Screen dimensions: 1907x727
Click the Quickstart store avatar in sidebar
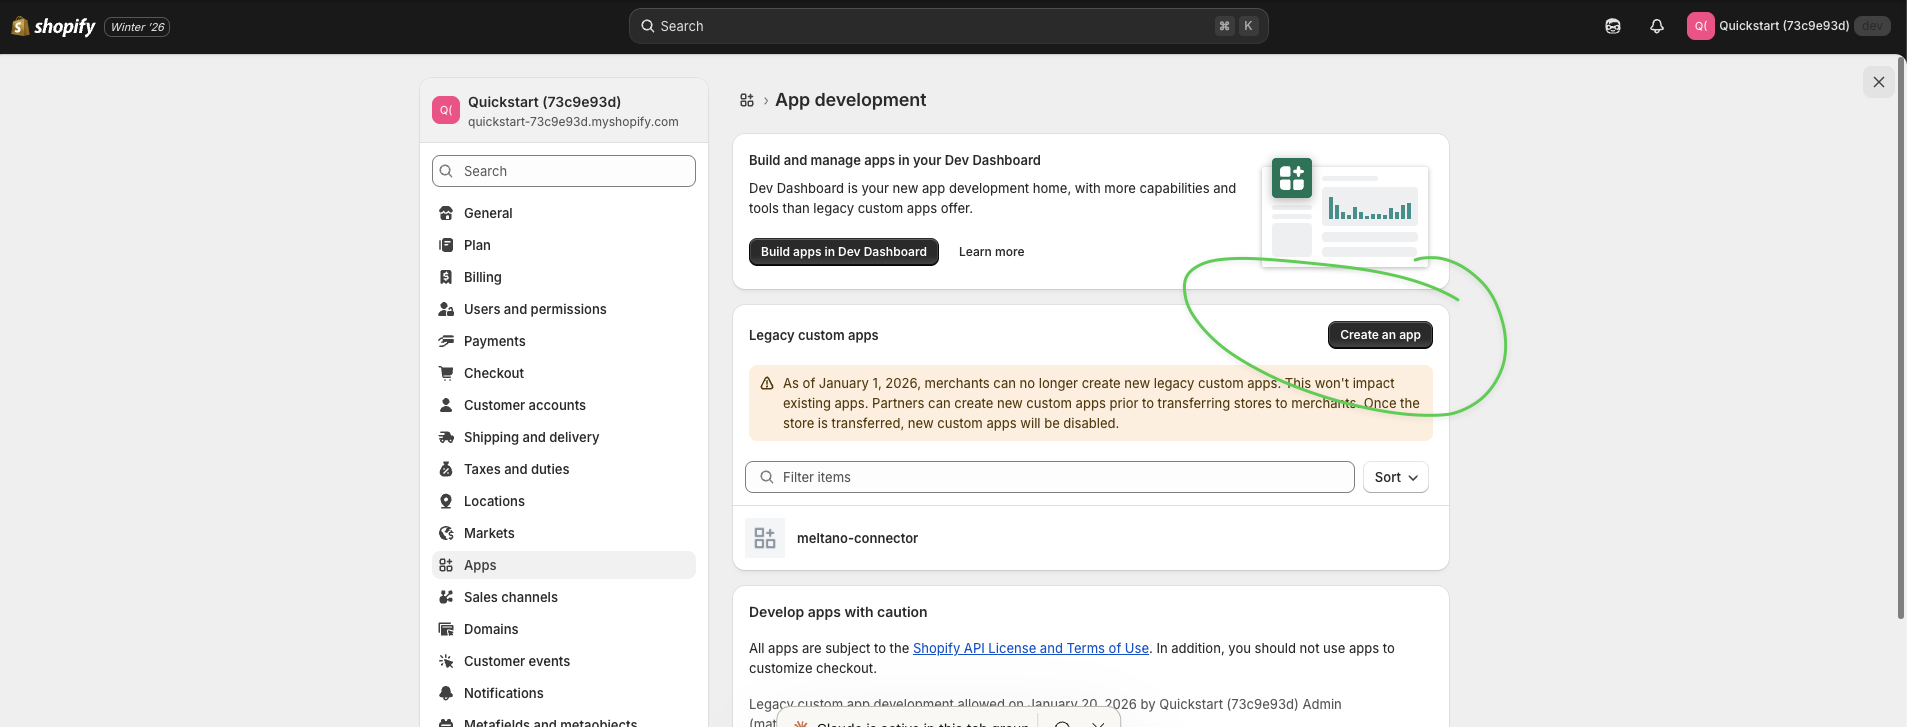tap(446, 110)
